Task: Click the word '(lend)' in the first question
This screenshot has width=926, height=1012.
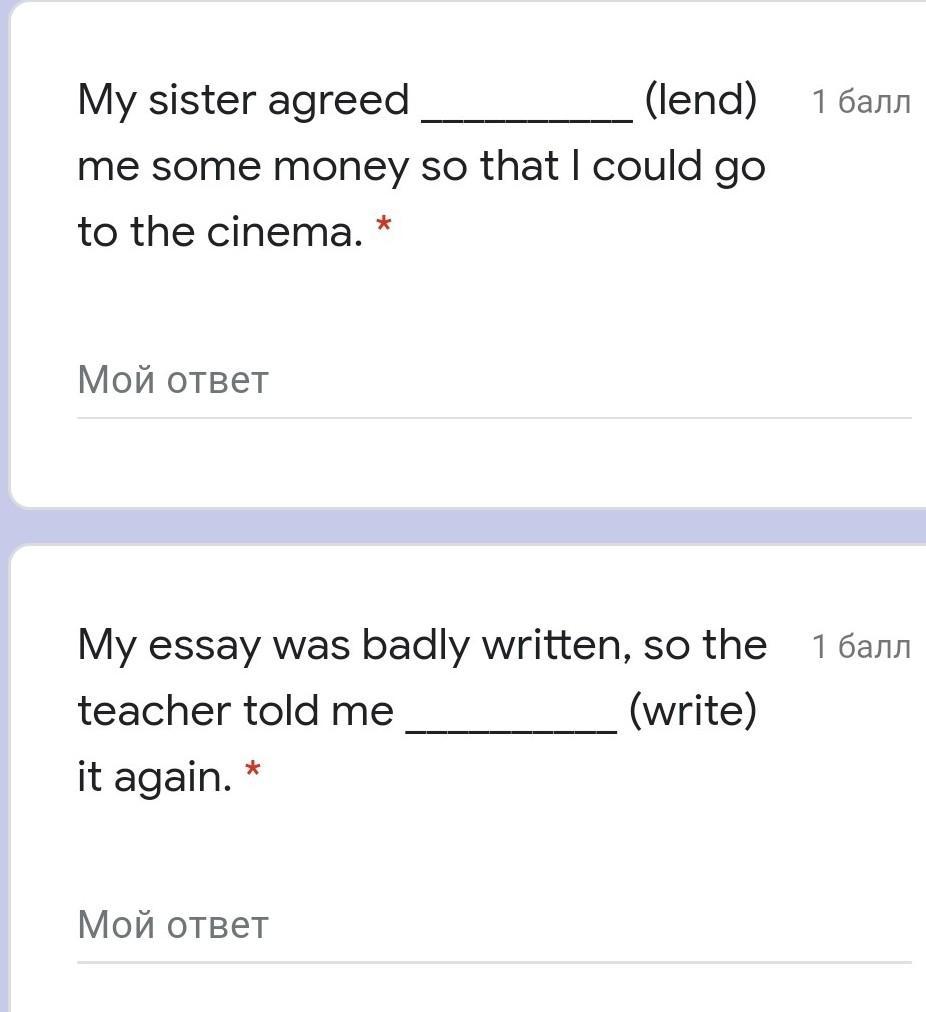Action: [701, 101]
